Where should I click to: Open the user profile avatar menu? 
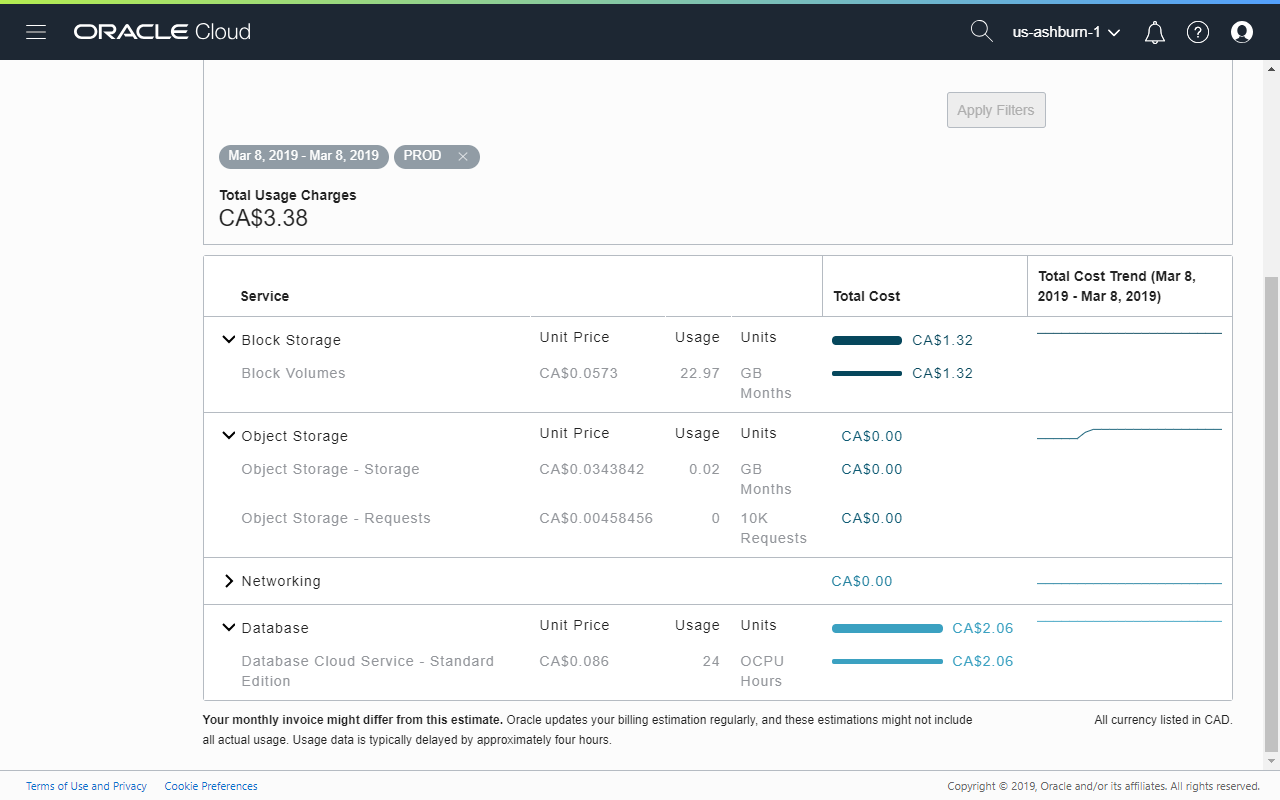(x=1242, y=33)
